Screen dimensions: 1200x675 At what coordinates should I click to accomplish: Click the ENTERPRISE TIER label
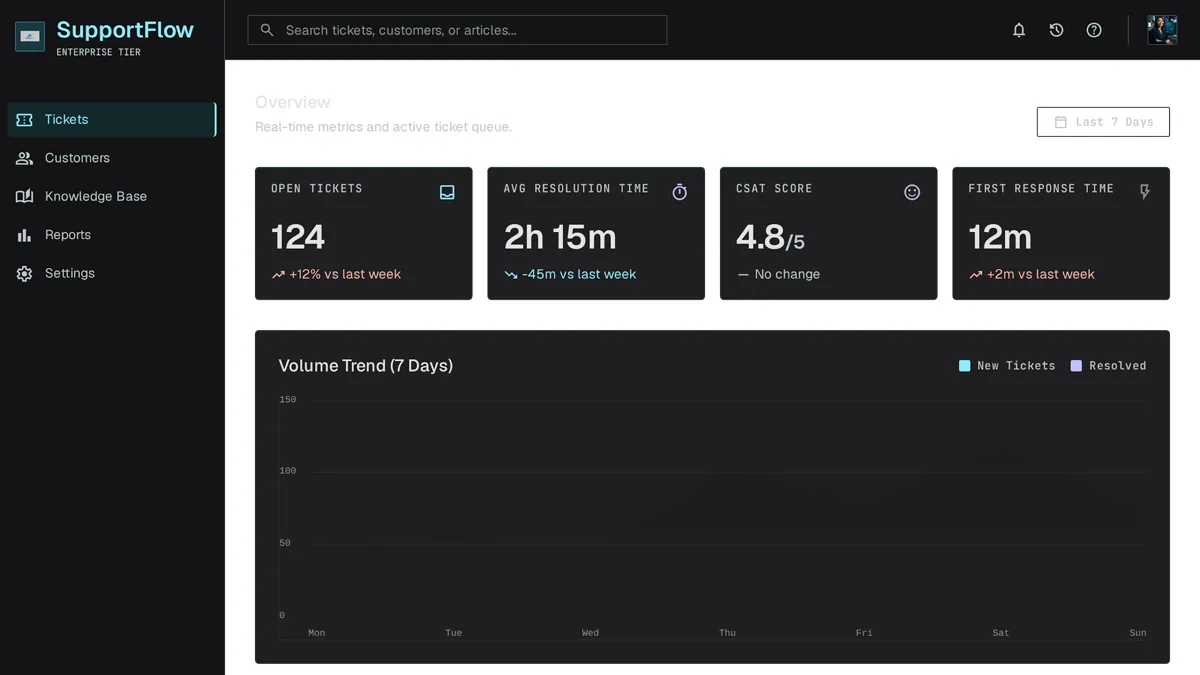pos(98,52)
